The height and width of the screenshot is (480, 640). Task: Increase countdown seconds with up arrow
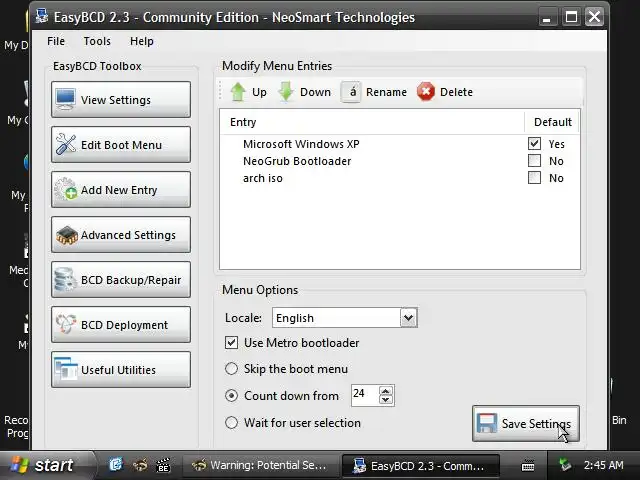pyautogui.click(x=386, y=391)
